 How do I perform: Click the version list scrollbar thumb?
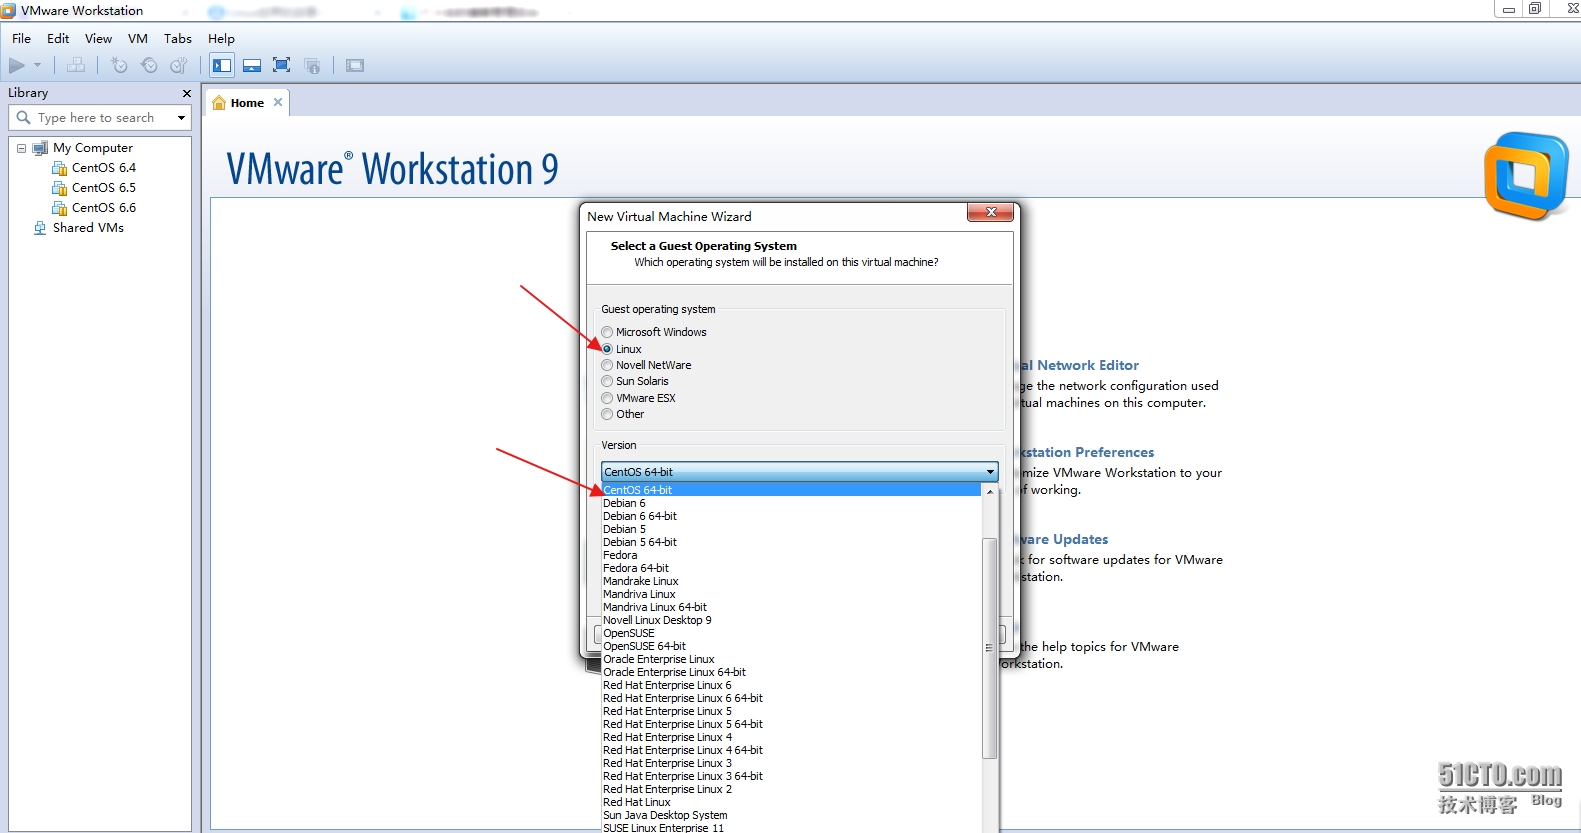(x=990, y=648)
